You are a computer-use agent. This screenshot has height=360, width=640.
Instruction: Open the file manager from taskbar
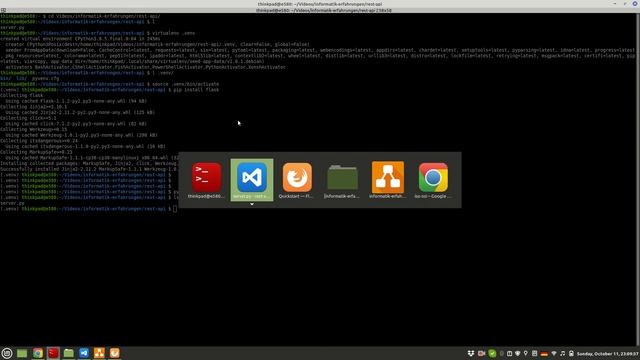click(69, 353)
